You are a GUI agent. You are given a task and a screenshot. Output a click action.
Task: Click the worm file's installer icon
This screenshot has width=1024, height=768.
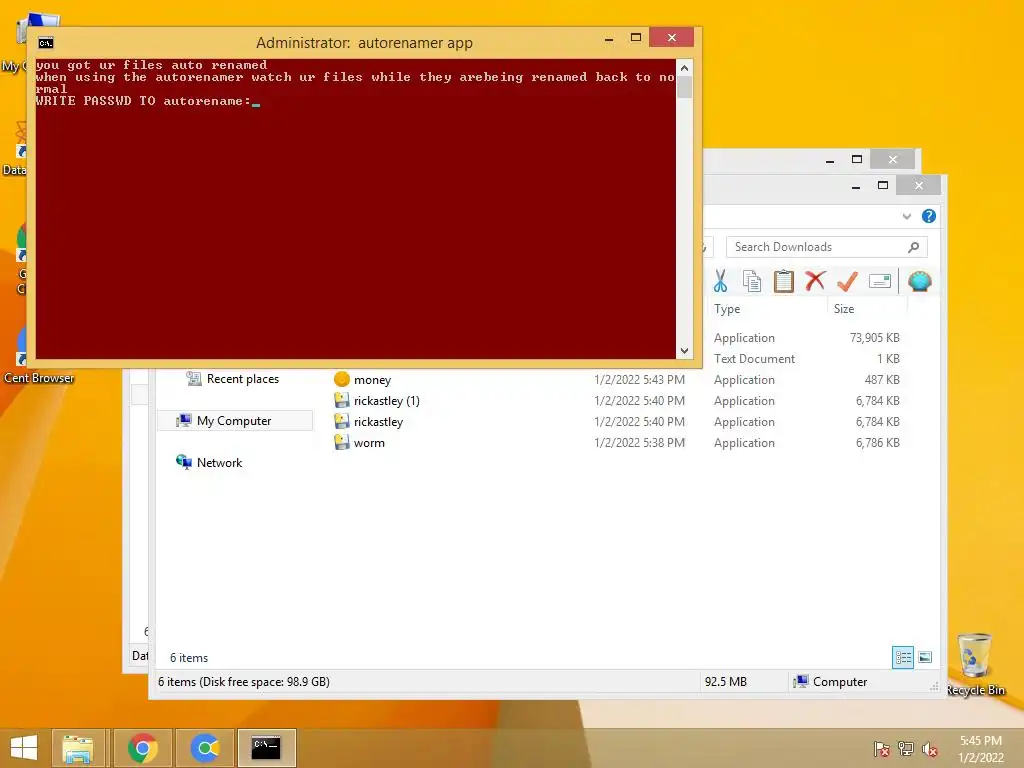pos(342,442)
